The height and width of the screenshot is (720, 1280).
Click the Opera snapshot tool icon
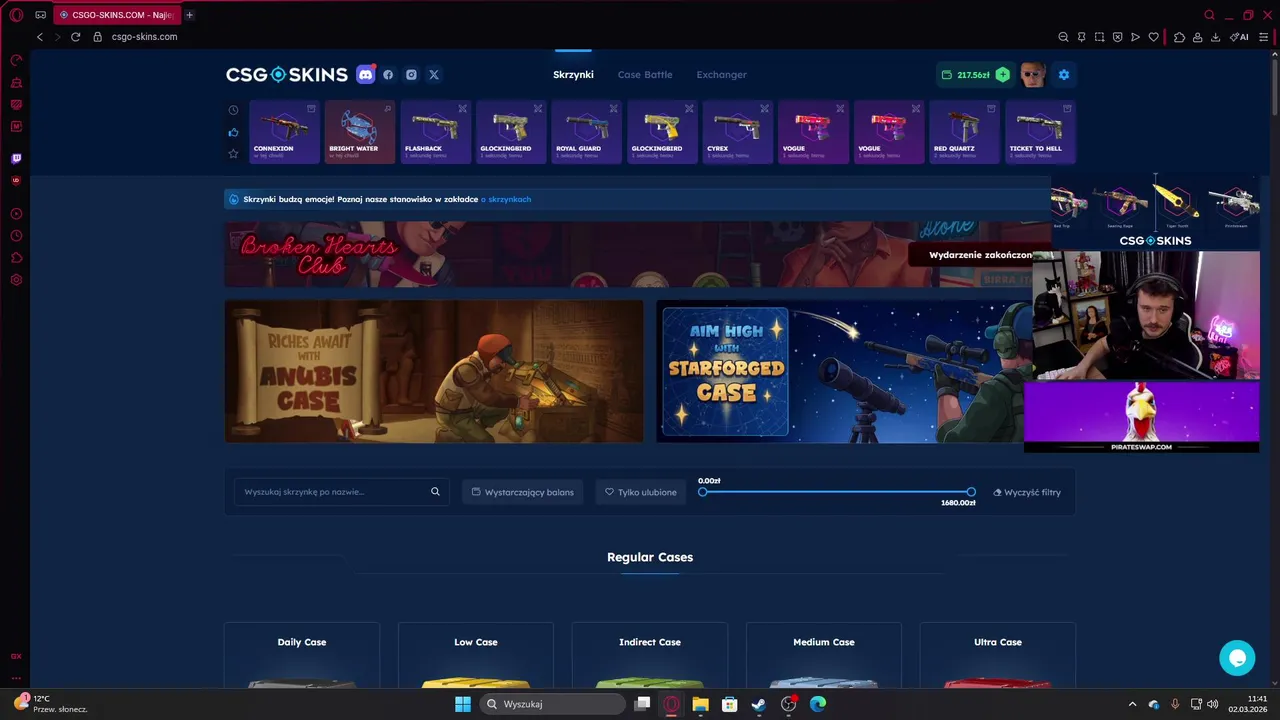(1099, 37)
